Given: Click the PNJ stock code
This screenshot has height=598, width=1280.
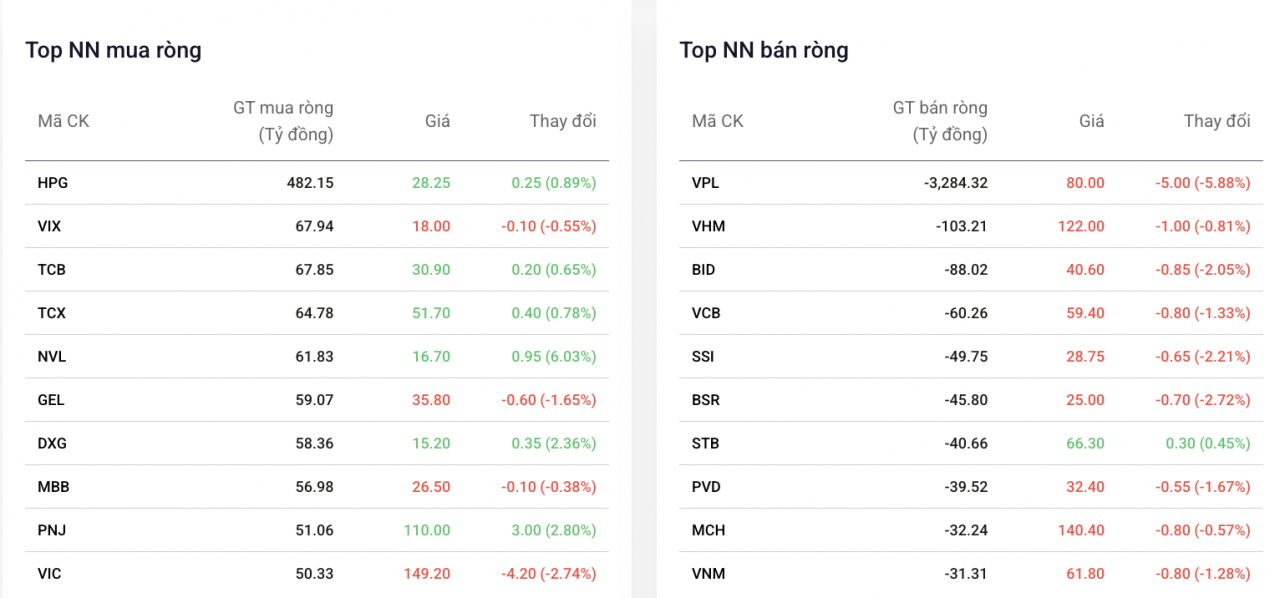Looking at the screenshot, I should tap(51, 530).
